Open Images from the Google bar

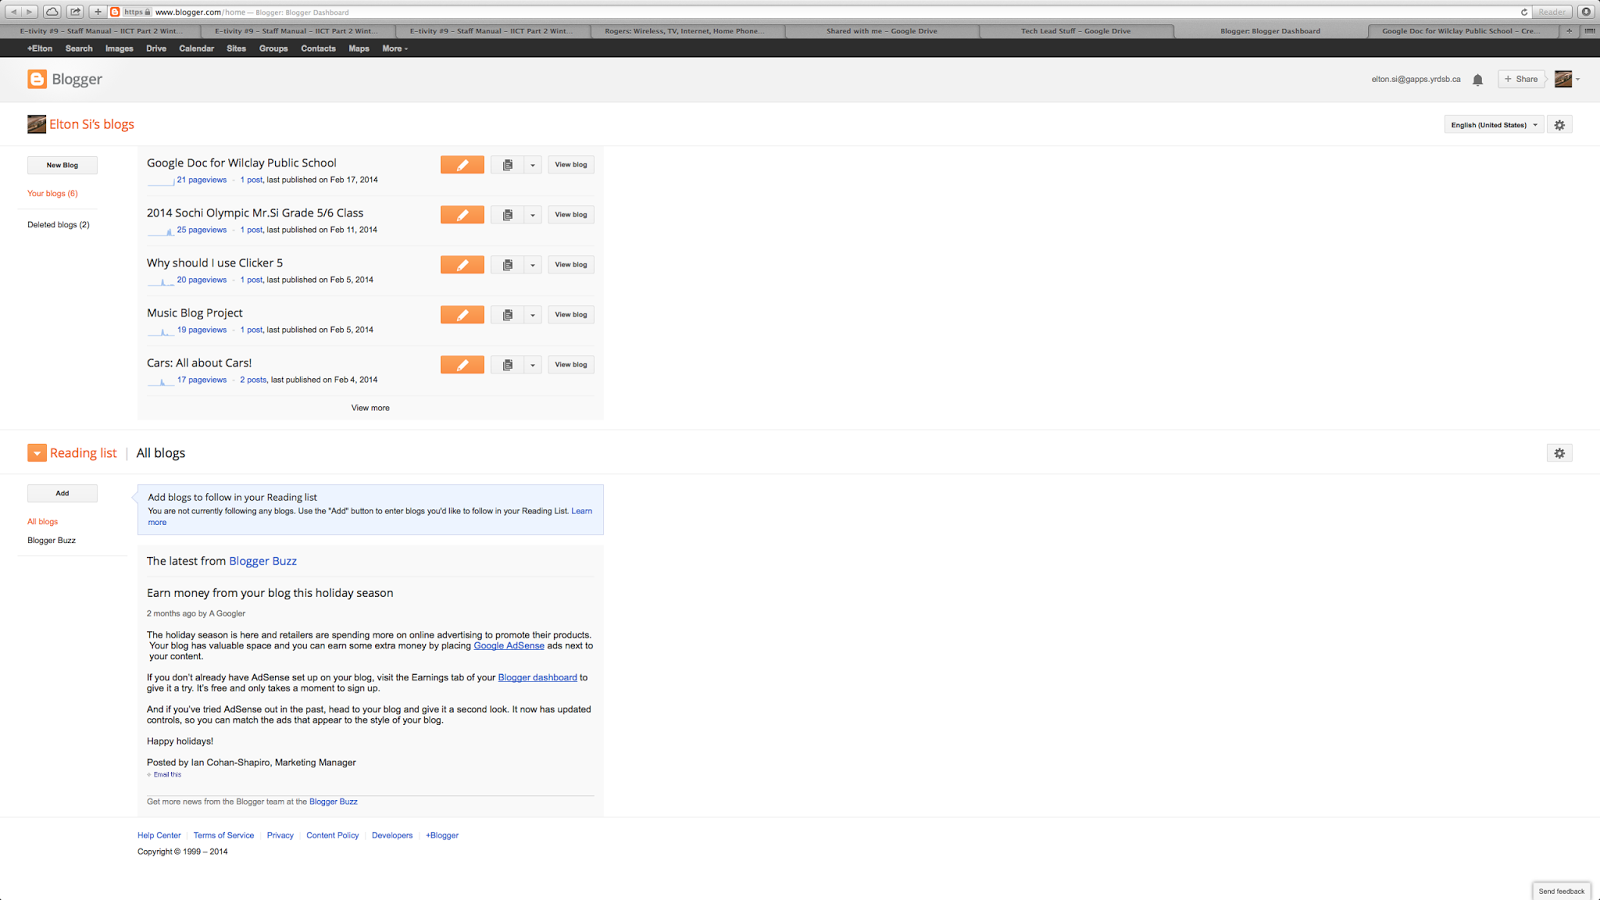pos(119,48)
